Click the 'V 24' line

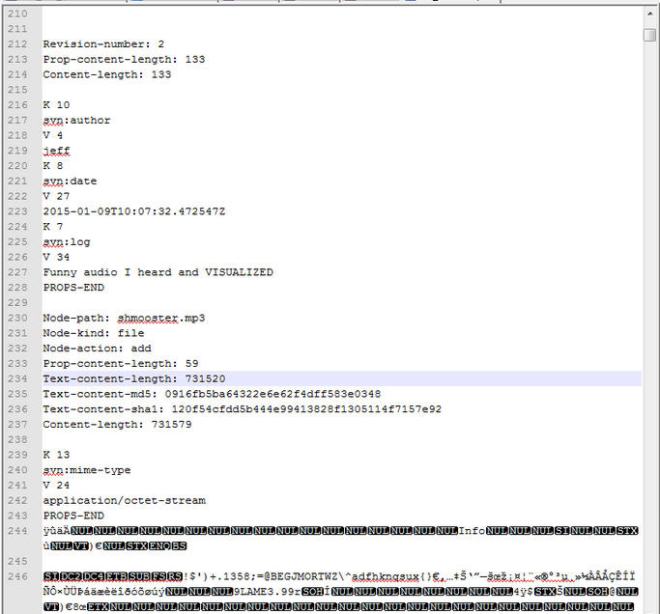[x=56, y=485]
